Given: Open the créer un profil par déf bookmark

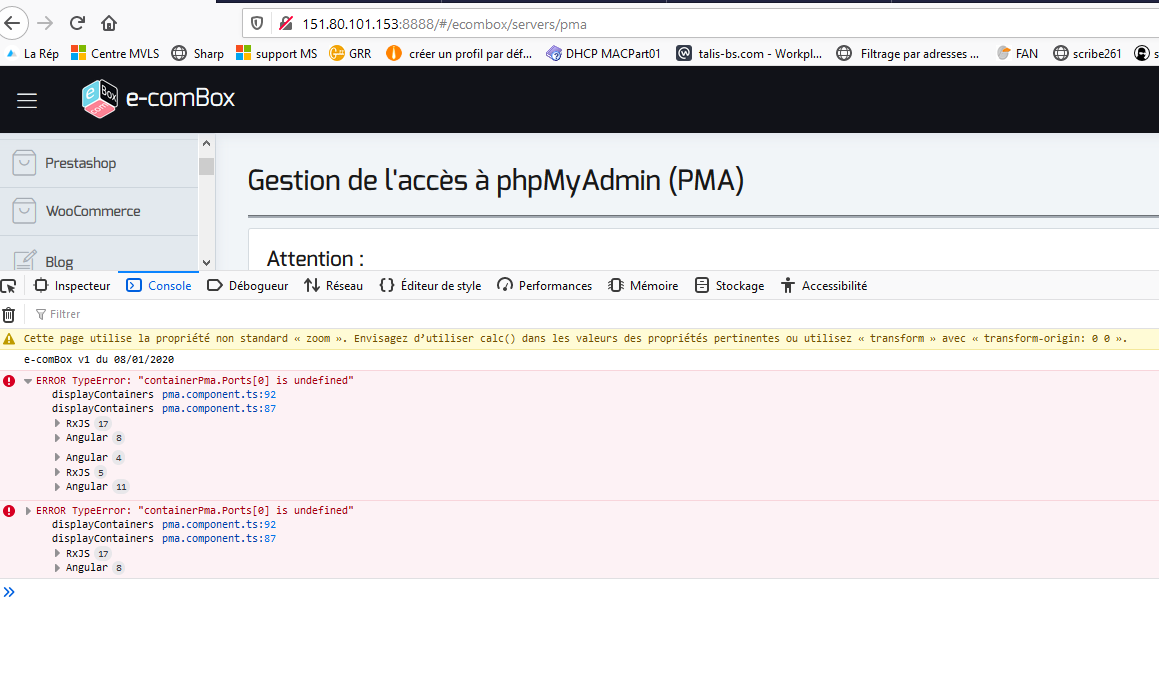Looking at the screenshot, I should point(459,53).
